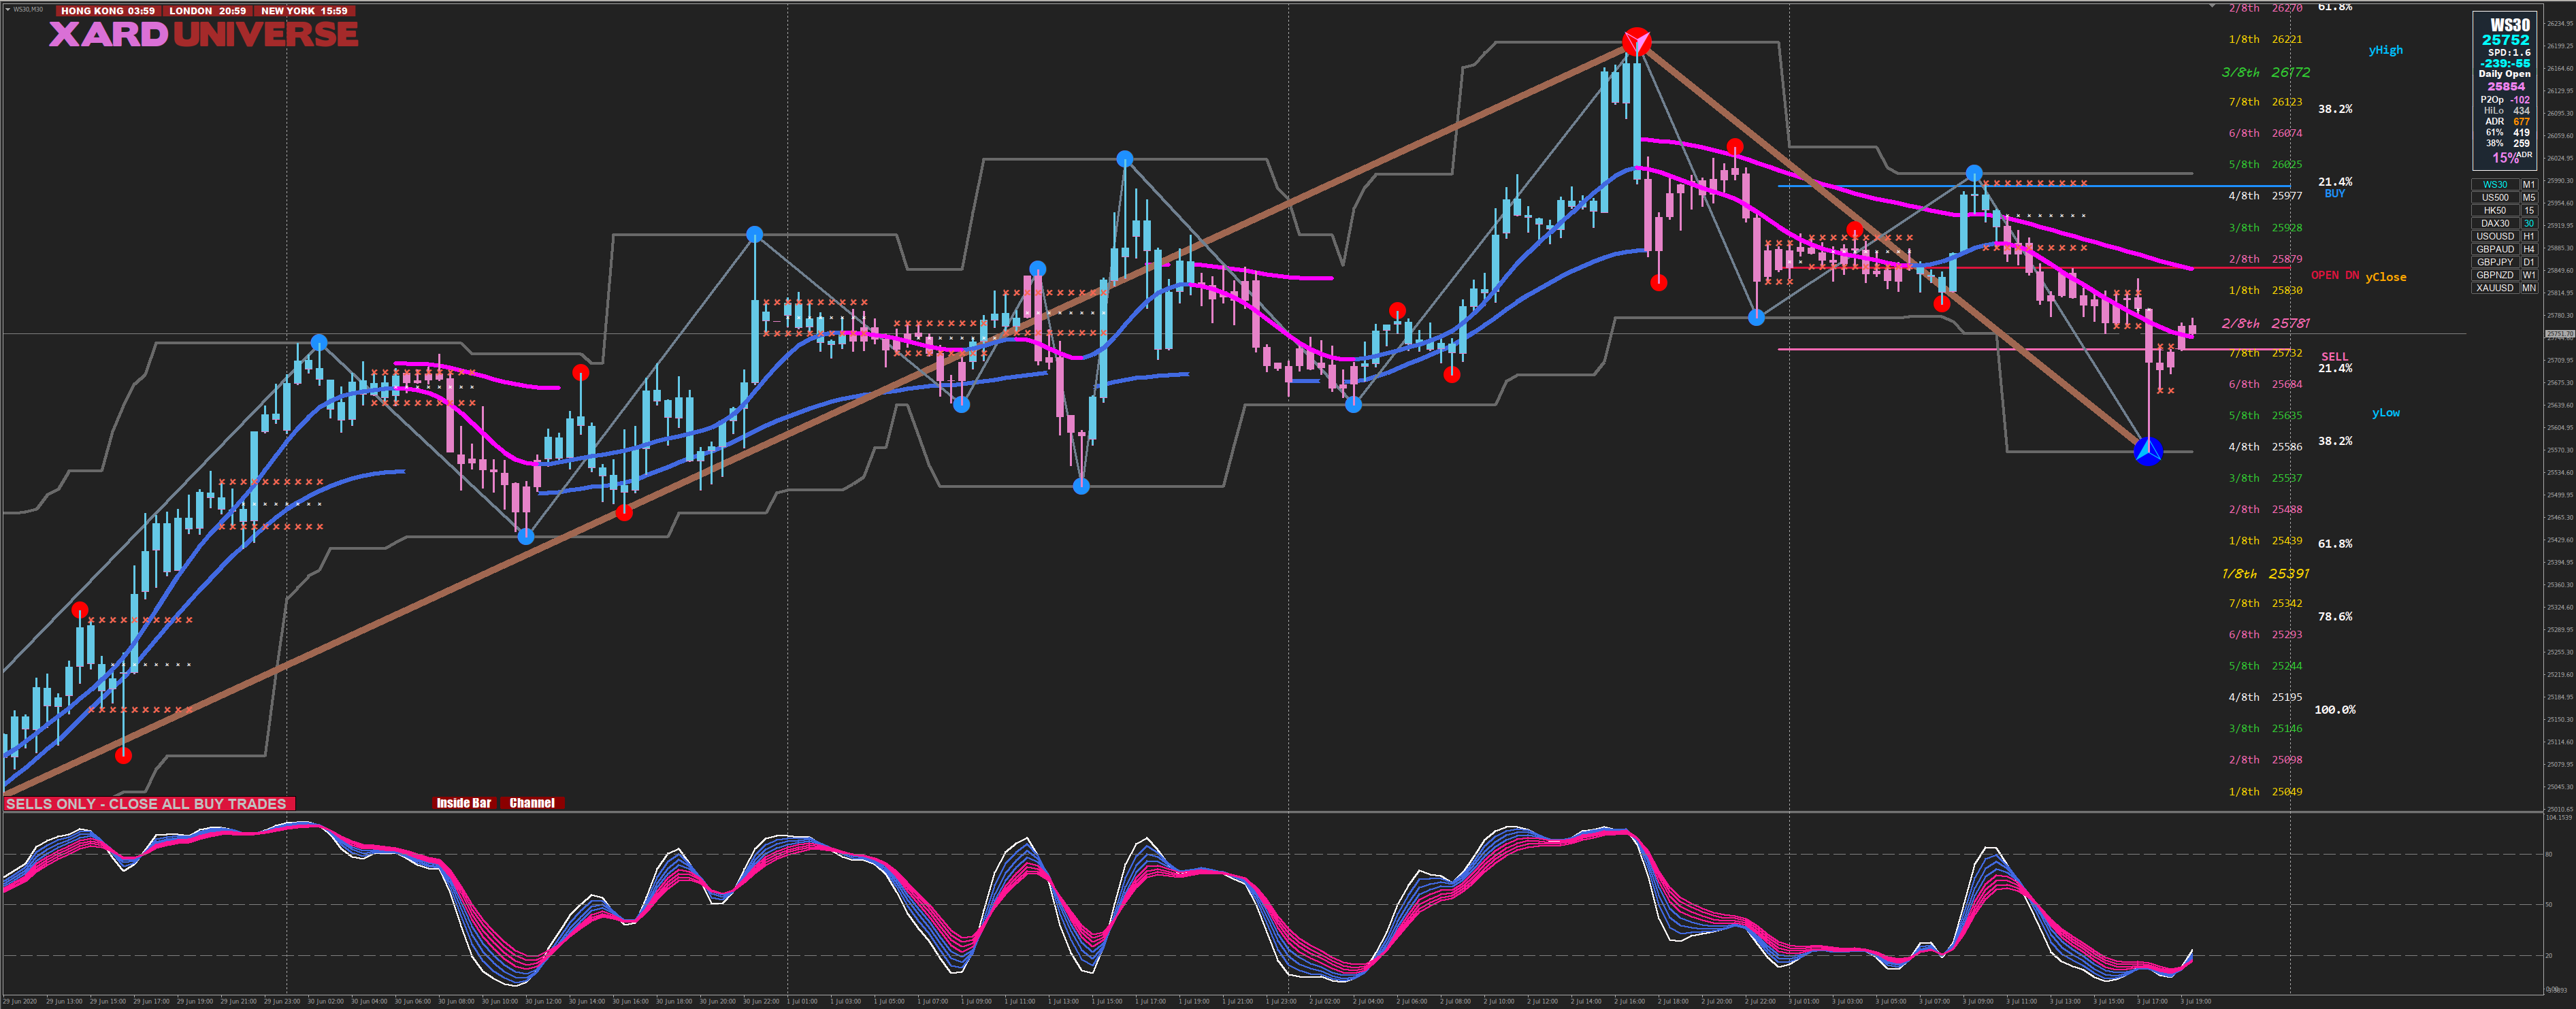Toggle the Channel indicator button
Screen dimensions: 2576x1009
click(532, 803)
